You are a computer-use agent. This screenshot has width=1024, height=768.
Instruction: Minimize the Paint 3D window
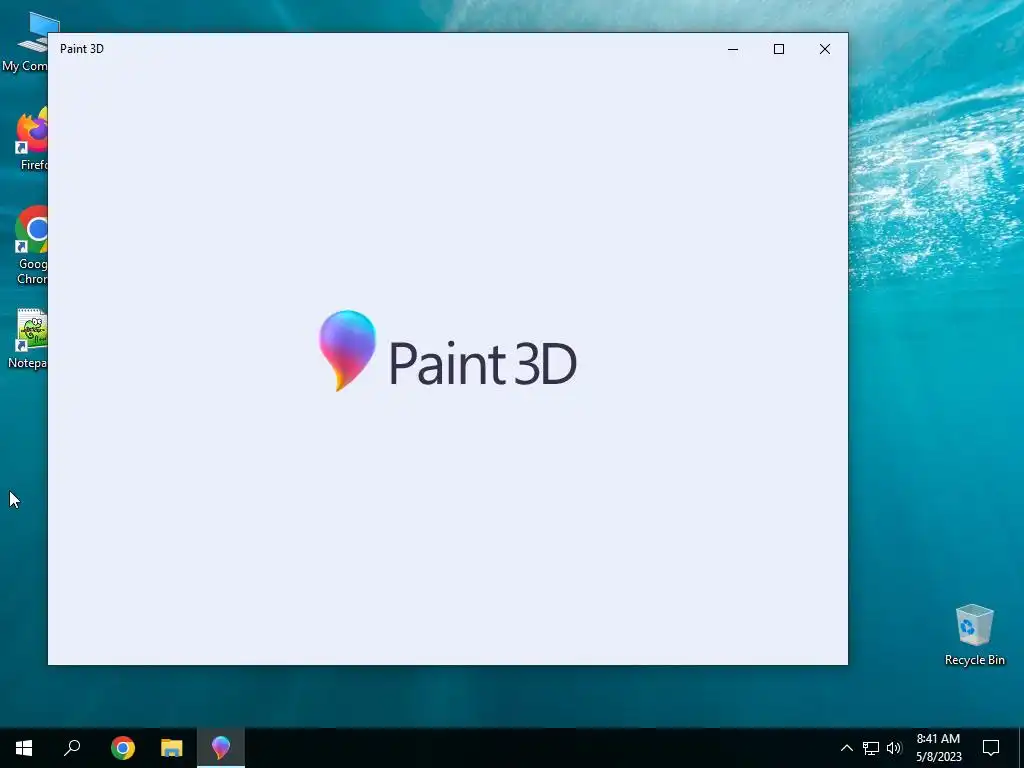(733, 49)
